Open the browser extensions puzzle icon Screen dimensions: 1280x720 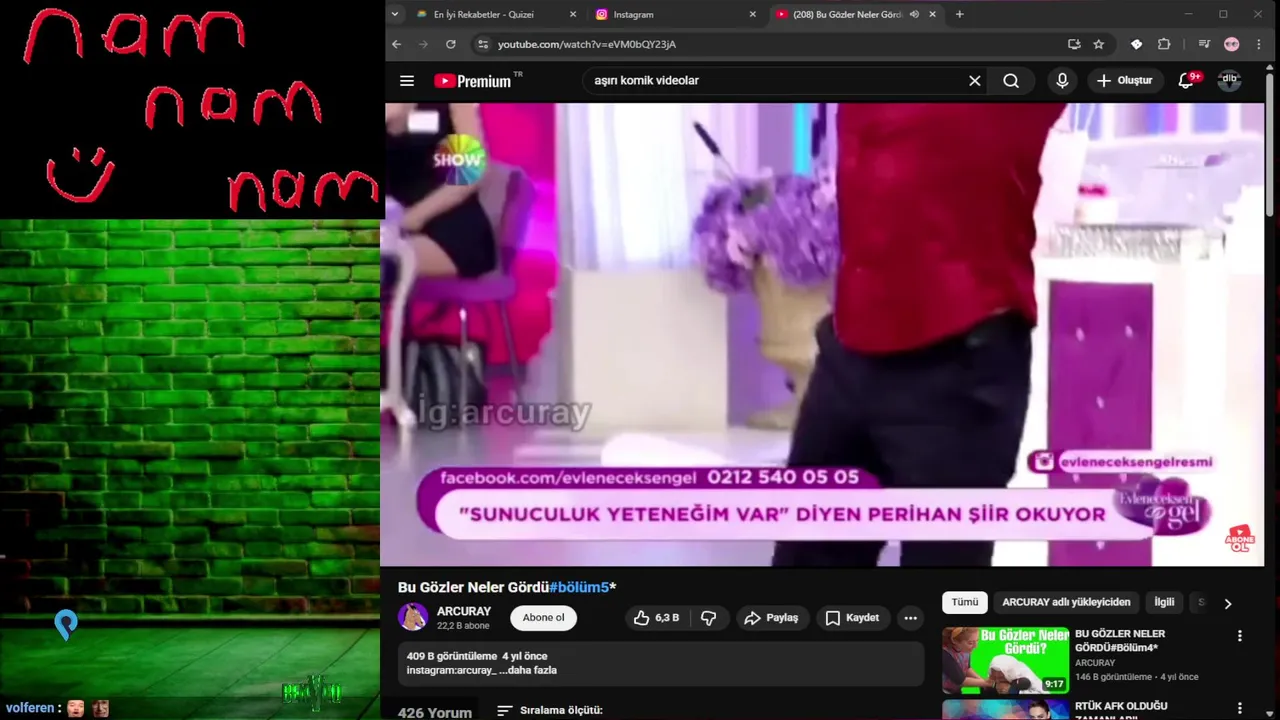click(x=1164, y=44)
